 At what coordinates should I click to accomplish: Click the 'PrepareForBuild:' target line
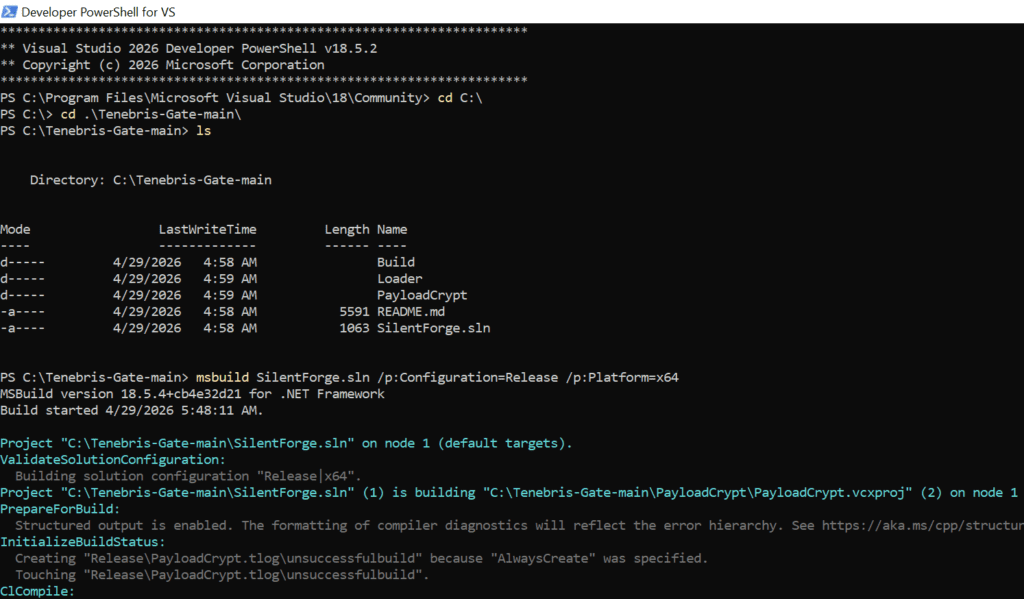(x=60, y=509)
